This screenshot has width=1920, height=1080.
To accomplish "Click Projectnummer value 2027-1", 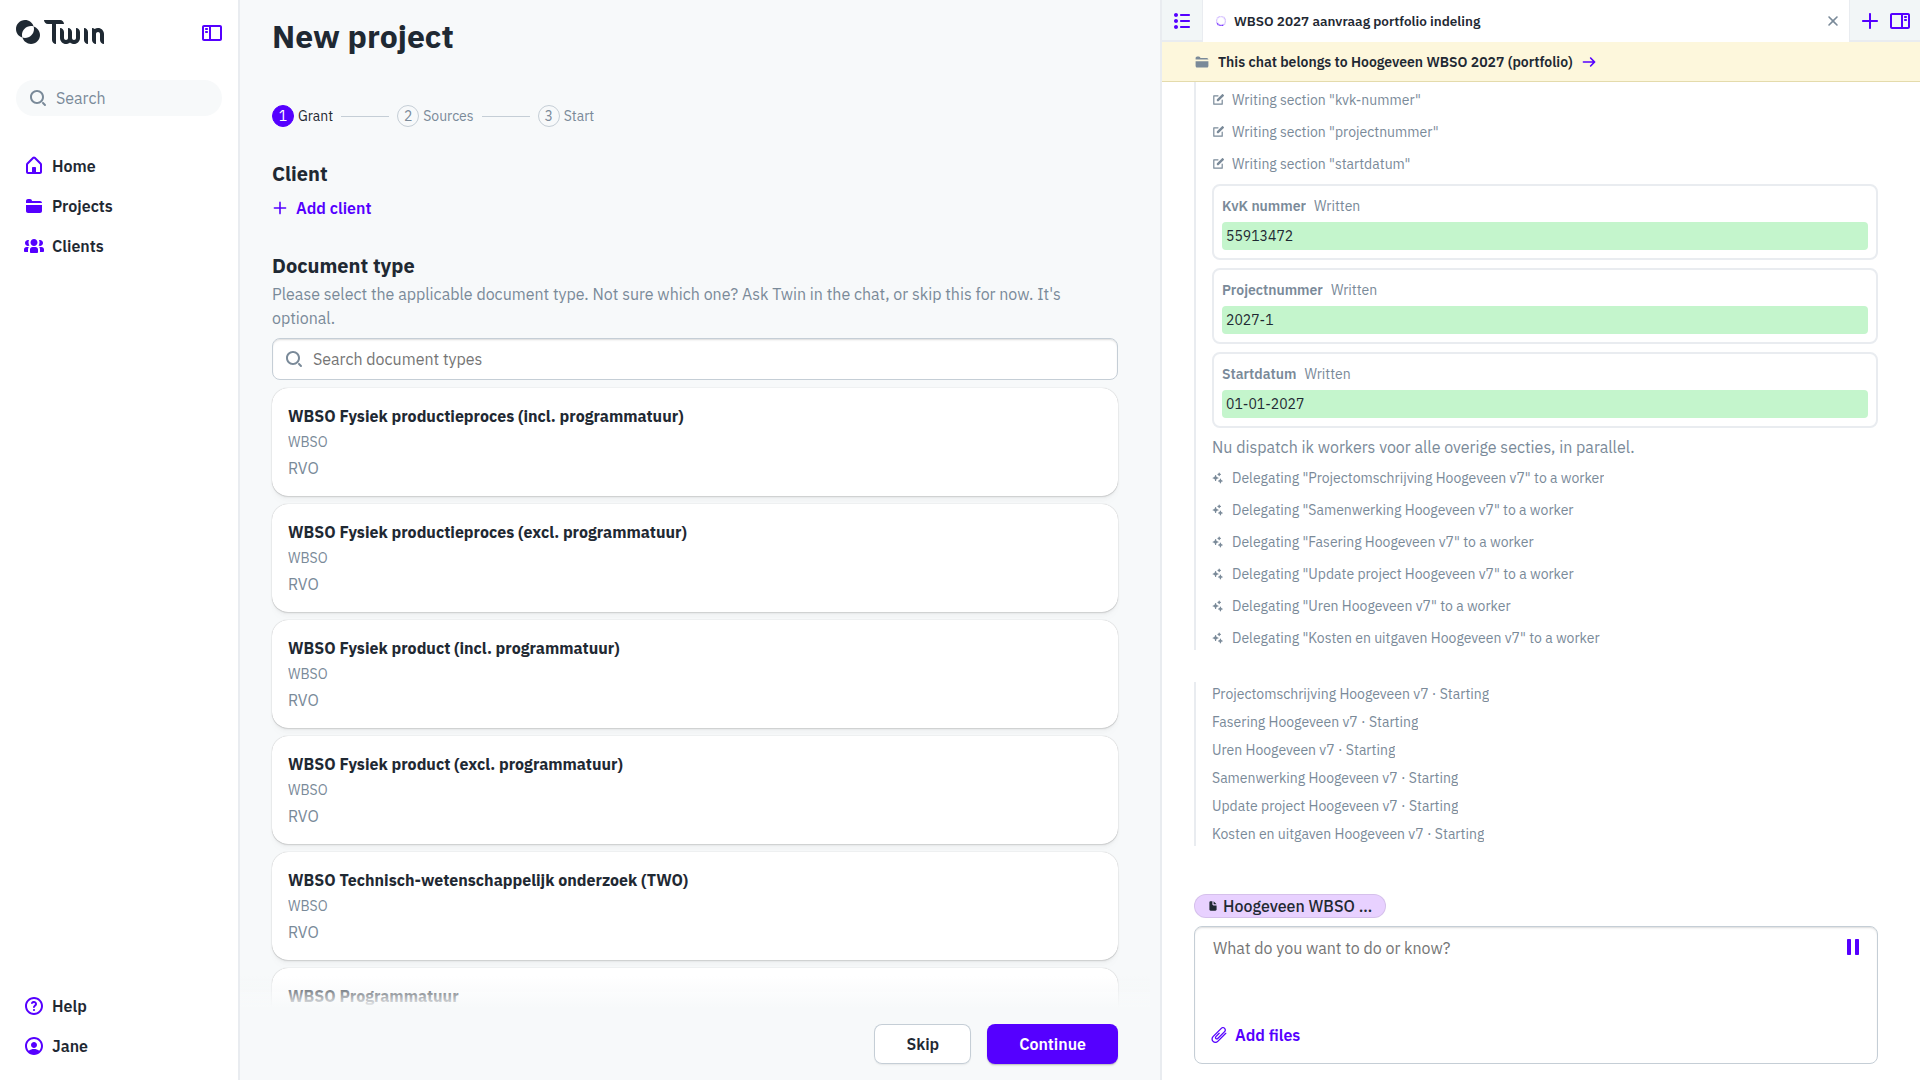I will click(1545, 320).
